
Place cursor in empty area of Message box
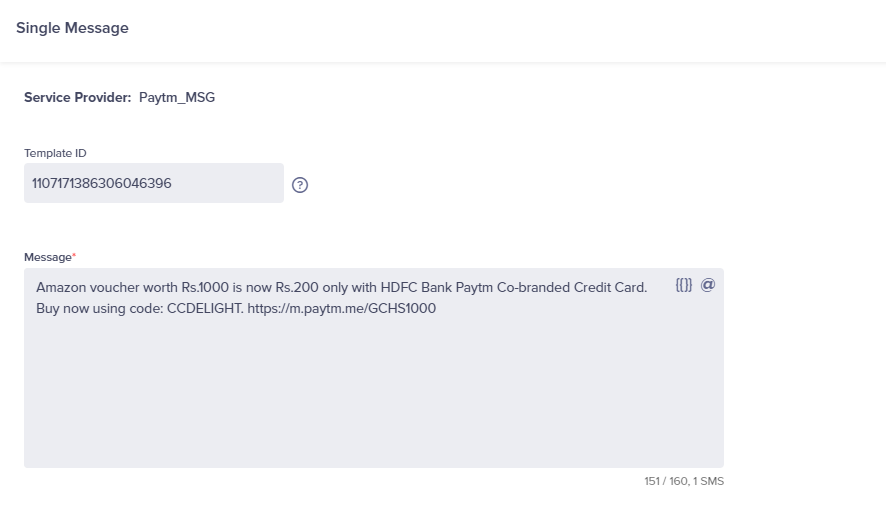pyautogui.click(x=373, y=390)
